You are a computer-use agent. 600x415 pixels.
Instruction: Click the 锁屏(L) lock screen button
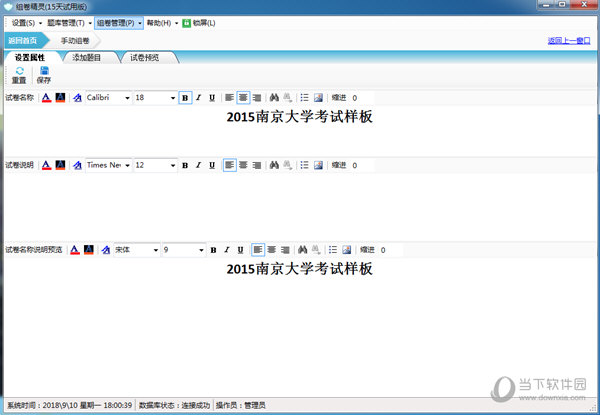[x=199, y=23]
